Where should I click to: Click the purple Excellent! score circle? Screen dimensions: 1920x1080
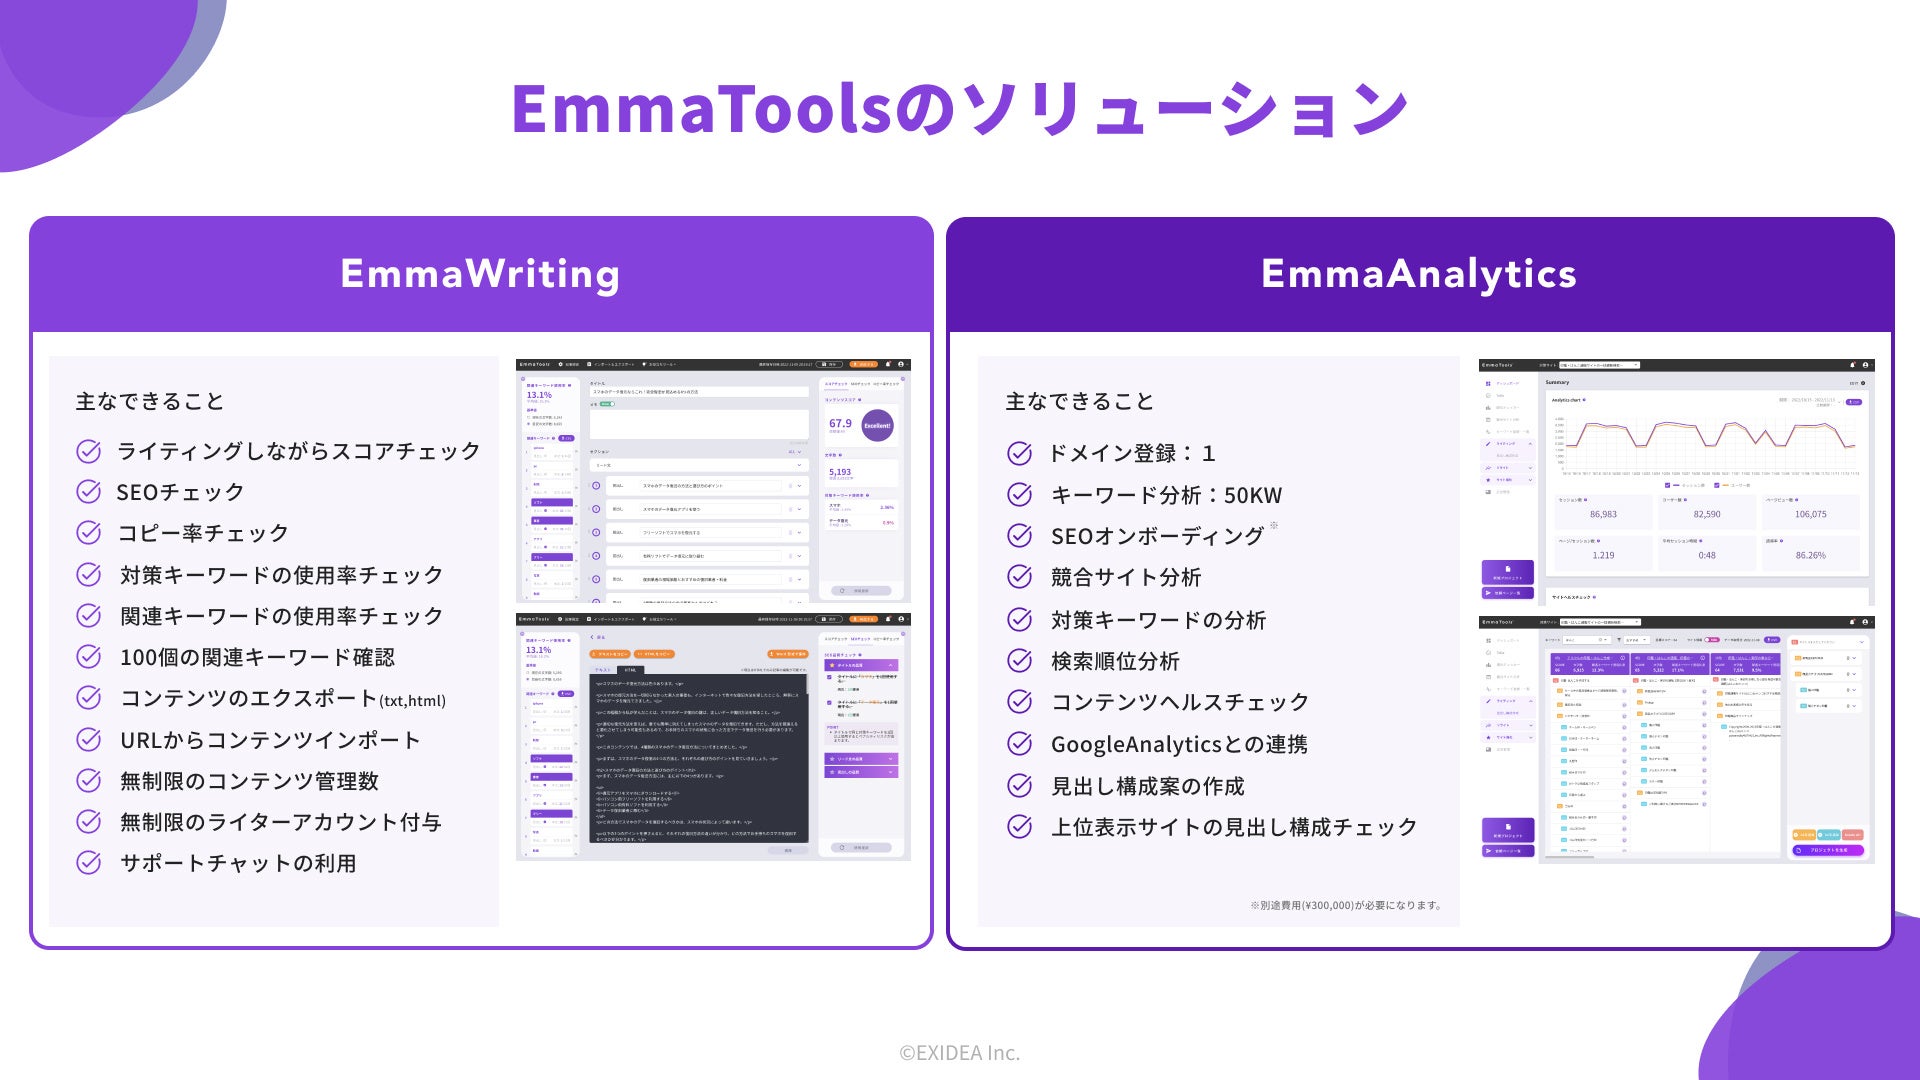tap(877, 425)
